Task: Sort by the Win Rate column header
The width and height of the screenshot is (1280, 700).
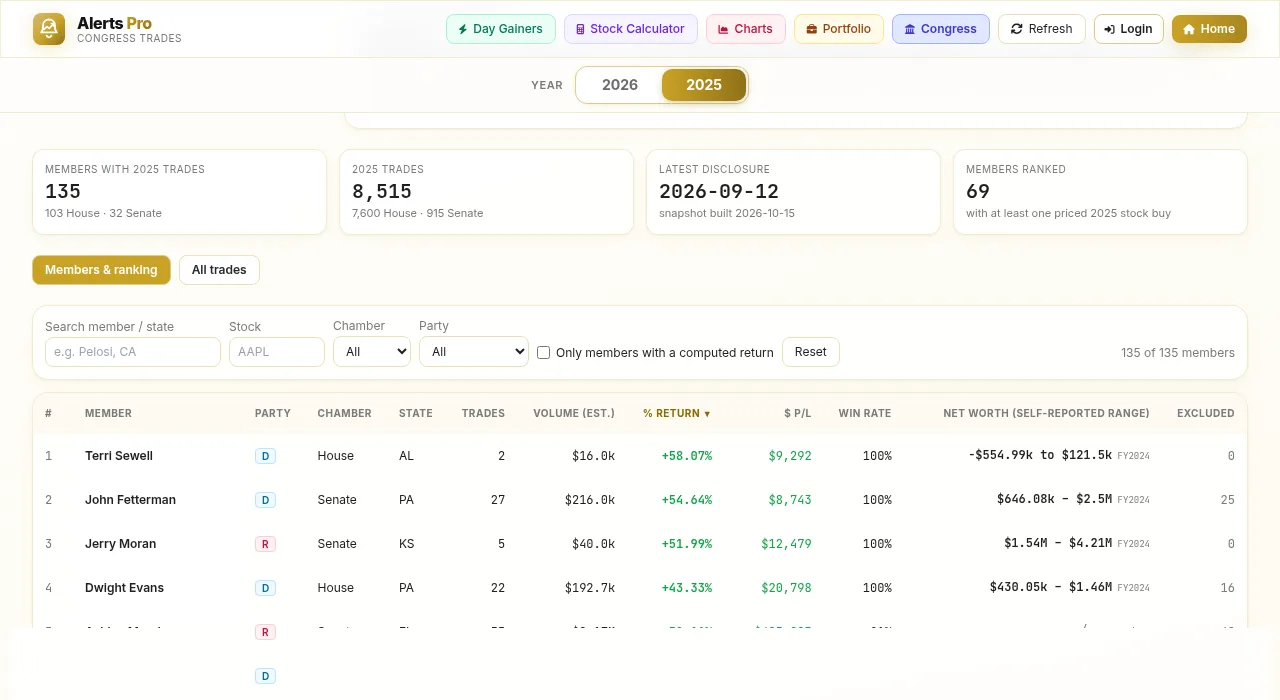Action: click(x=865, y=413)
